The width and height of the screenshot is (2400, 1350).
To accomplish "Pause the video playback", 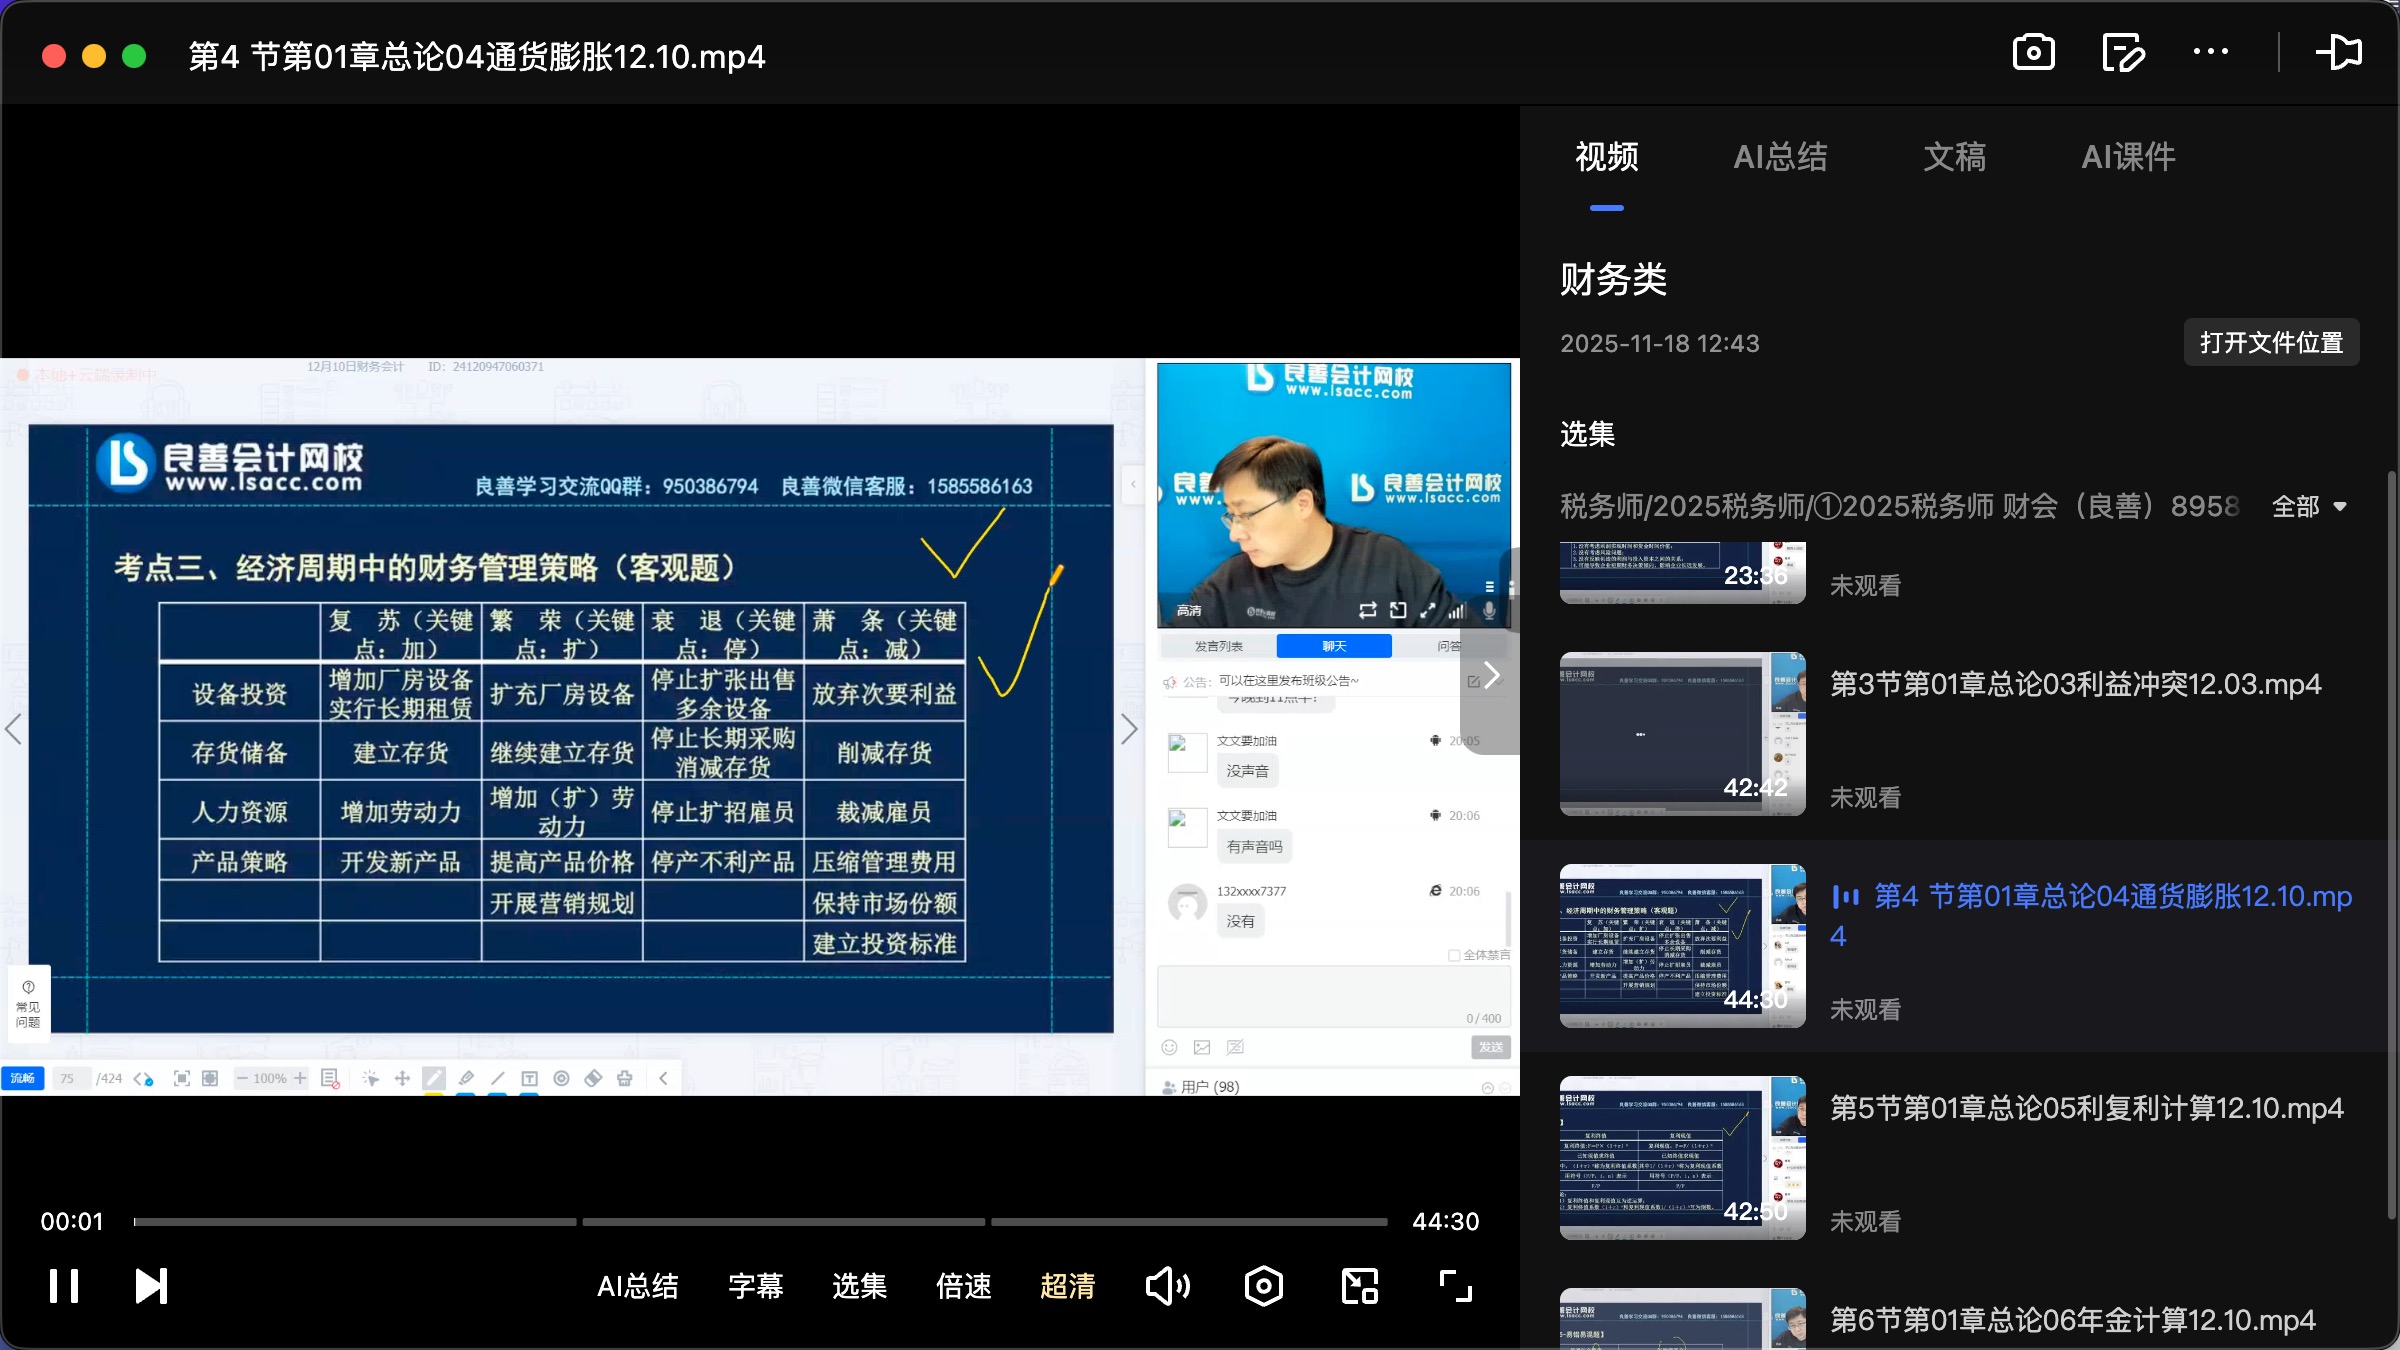I will coord(63,1285).
